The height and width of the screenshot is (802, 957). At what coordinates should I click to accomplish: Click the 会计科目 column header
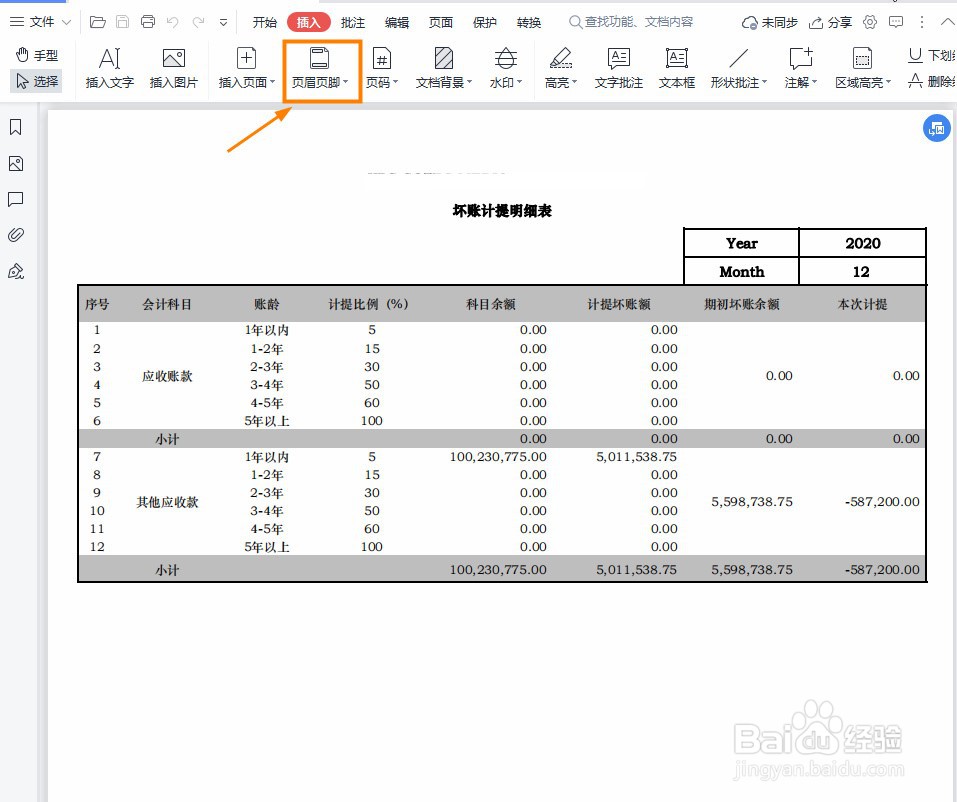coord(167,304)
